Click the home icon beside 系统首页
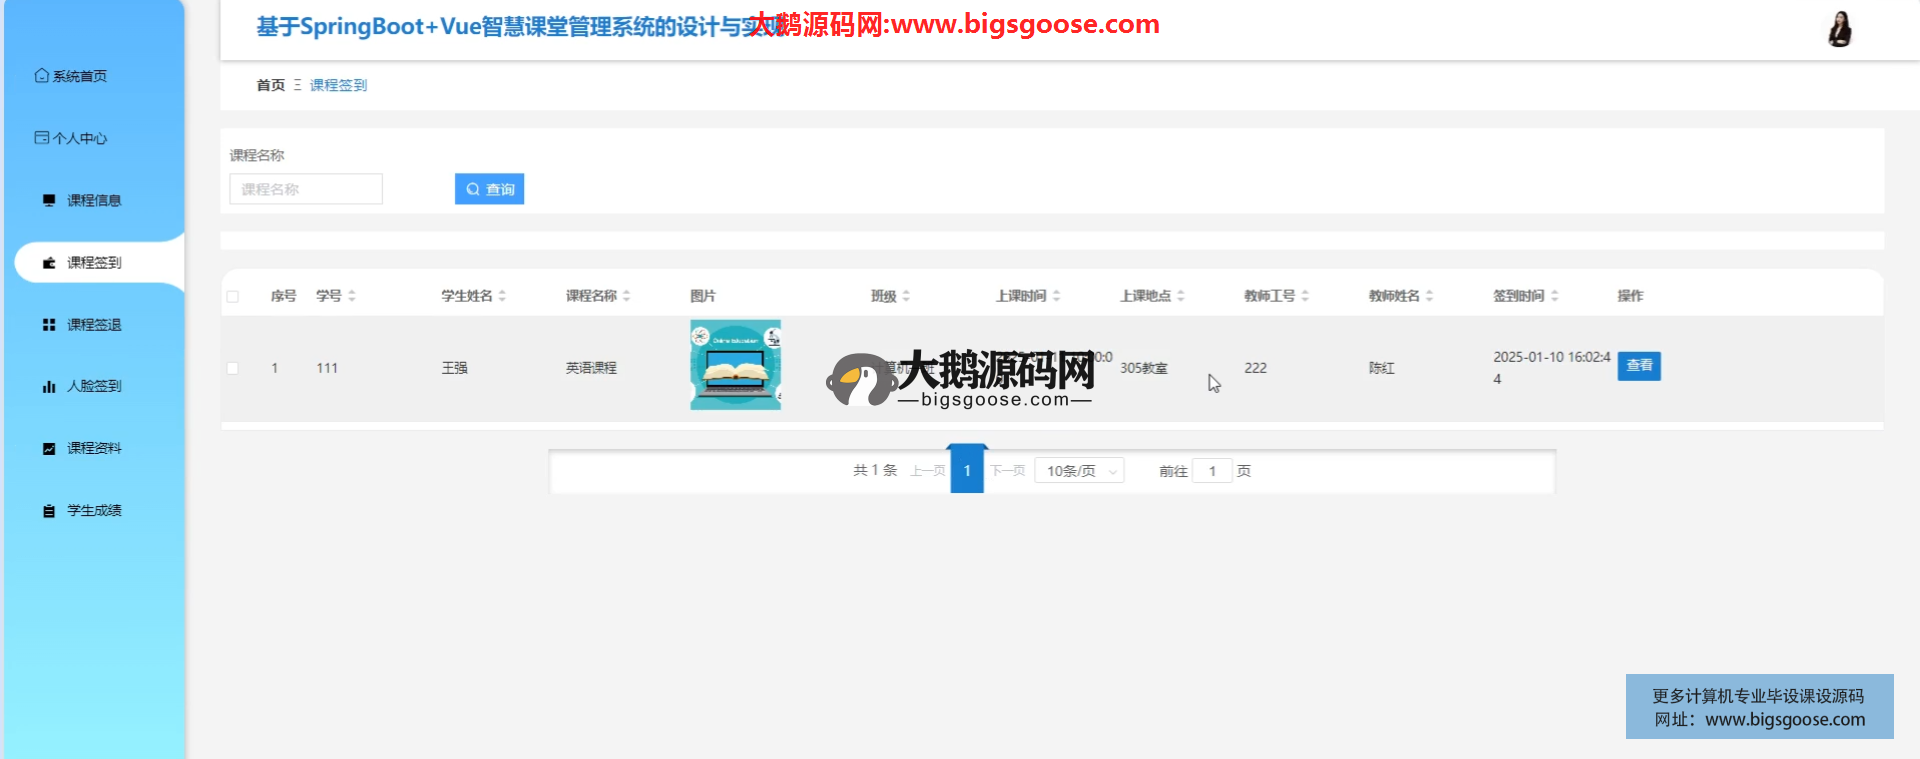Image resolution: width=1920 pixels, height=759 pixels. click(x=41, y=76)
